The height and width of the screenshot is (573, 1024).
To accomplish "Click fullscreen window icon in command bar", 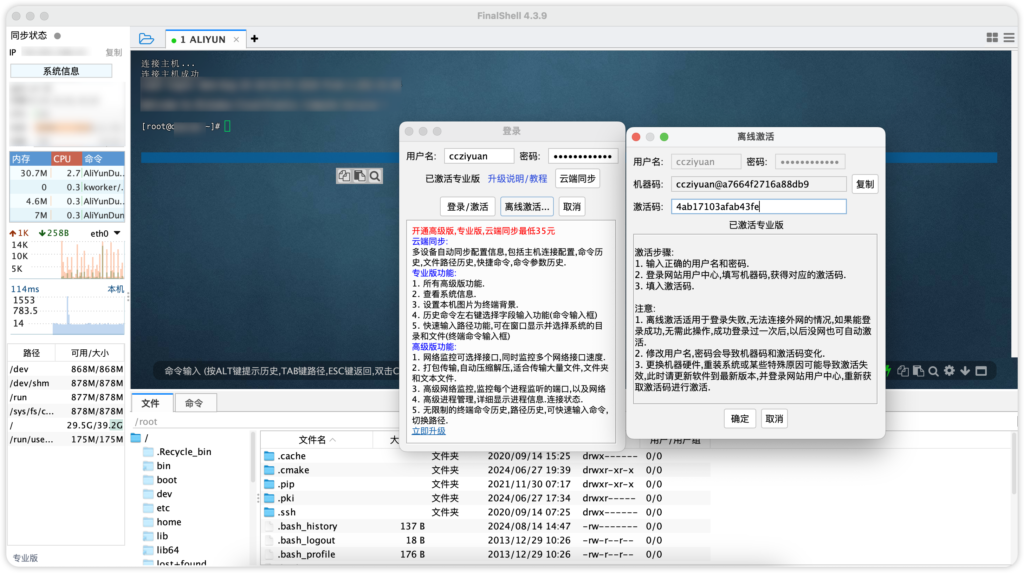I will tap(981, 370).
